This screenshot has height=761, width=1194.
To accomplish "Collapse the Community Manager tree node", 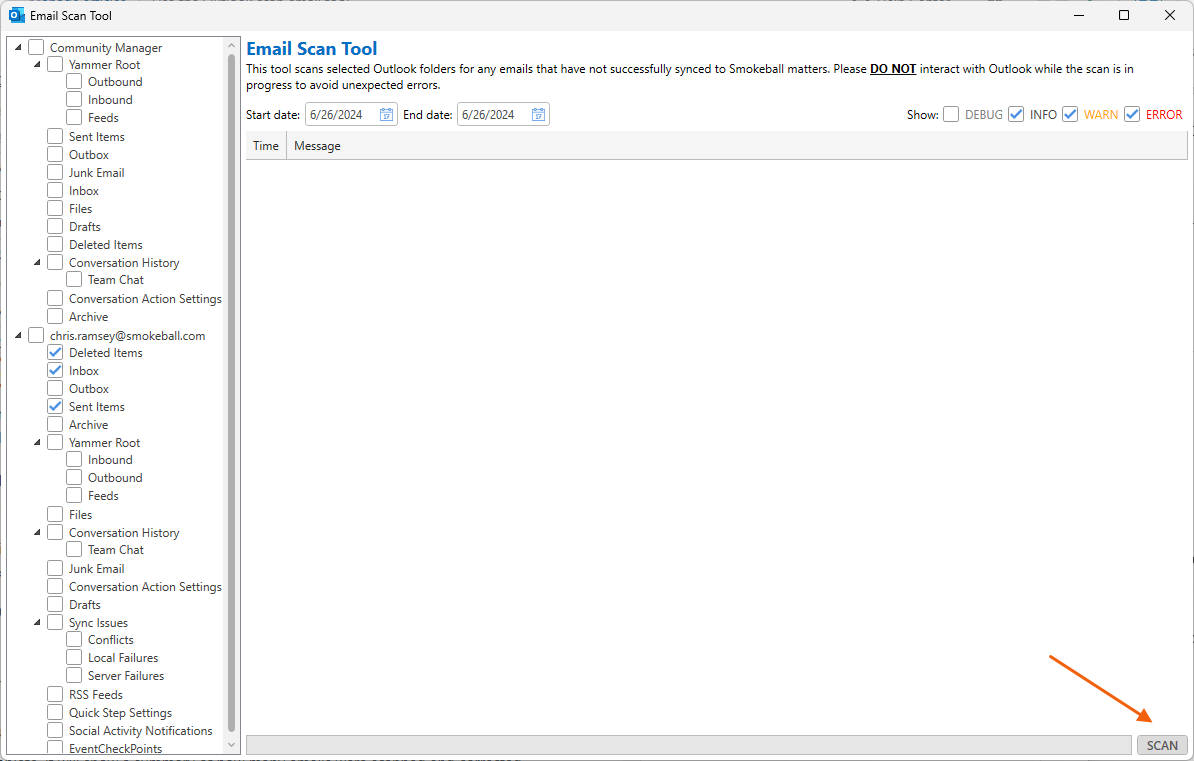I will (18, 47).
